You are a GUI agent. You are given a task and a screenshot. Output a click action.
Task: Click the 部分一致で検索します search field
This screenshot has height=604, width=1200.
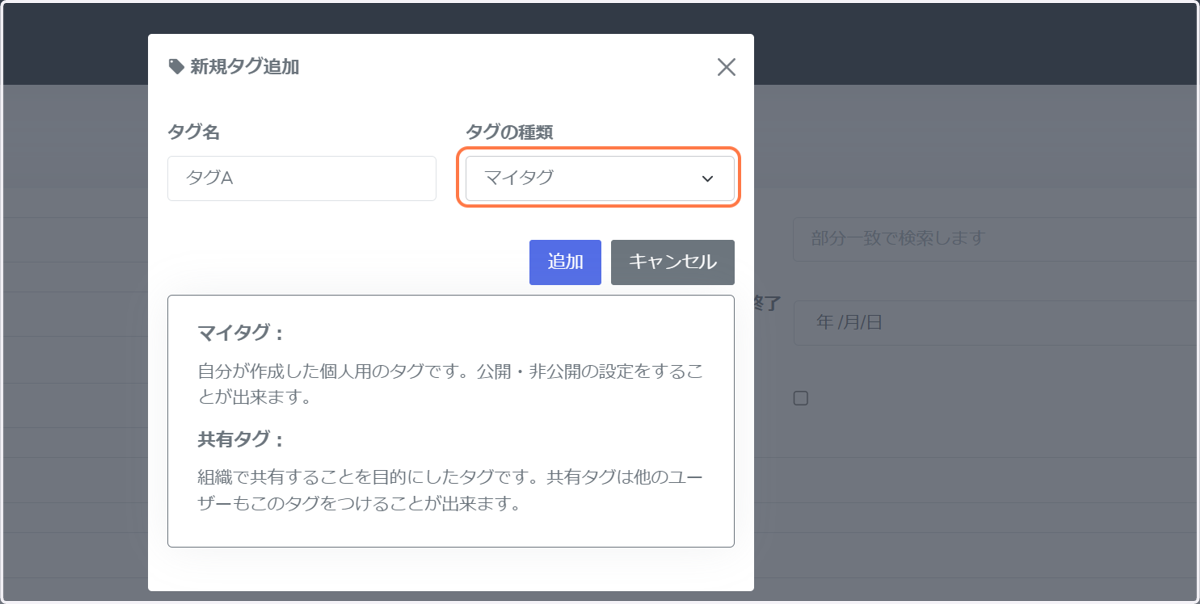pos(996,238)
